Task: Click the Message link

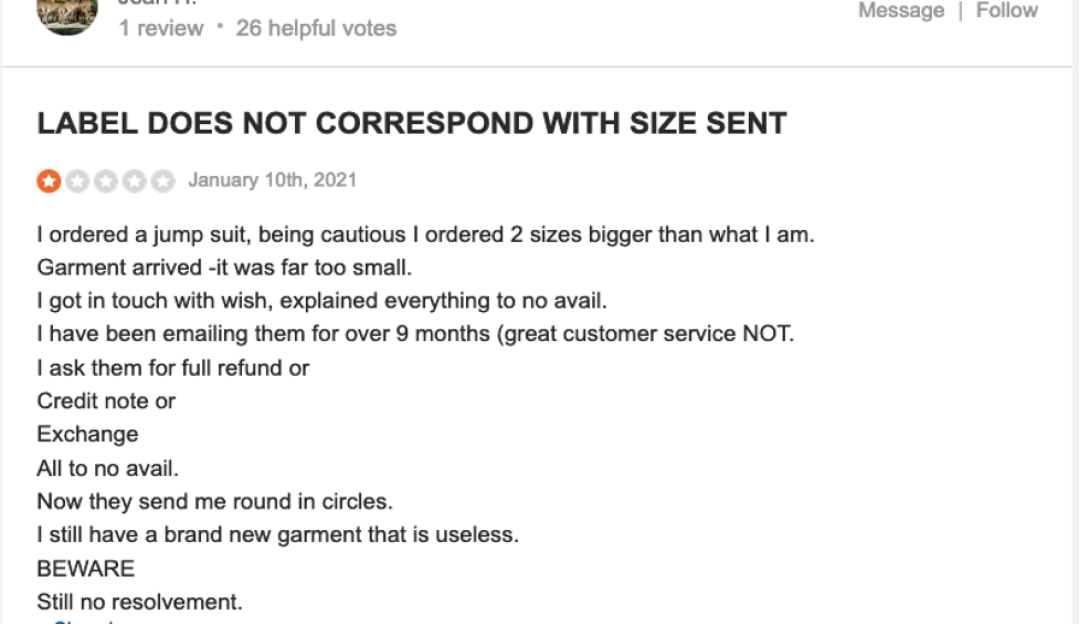Action: [x=901, y=11]
